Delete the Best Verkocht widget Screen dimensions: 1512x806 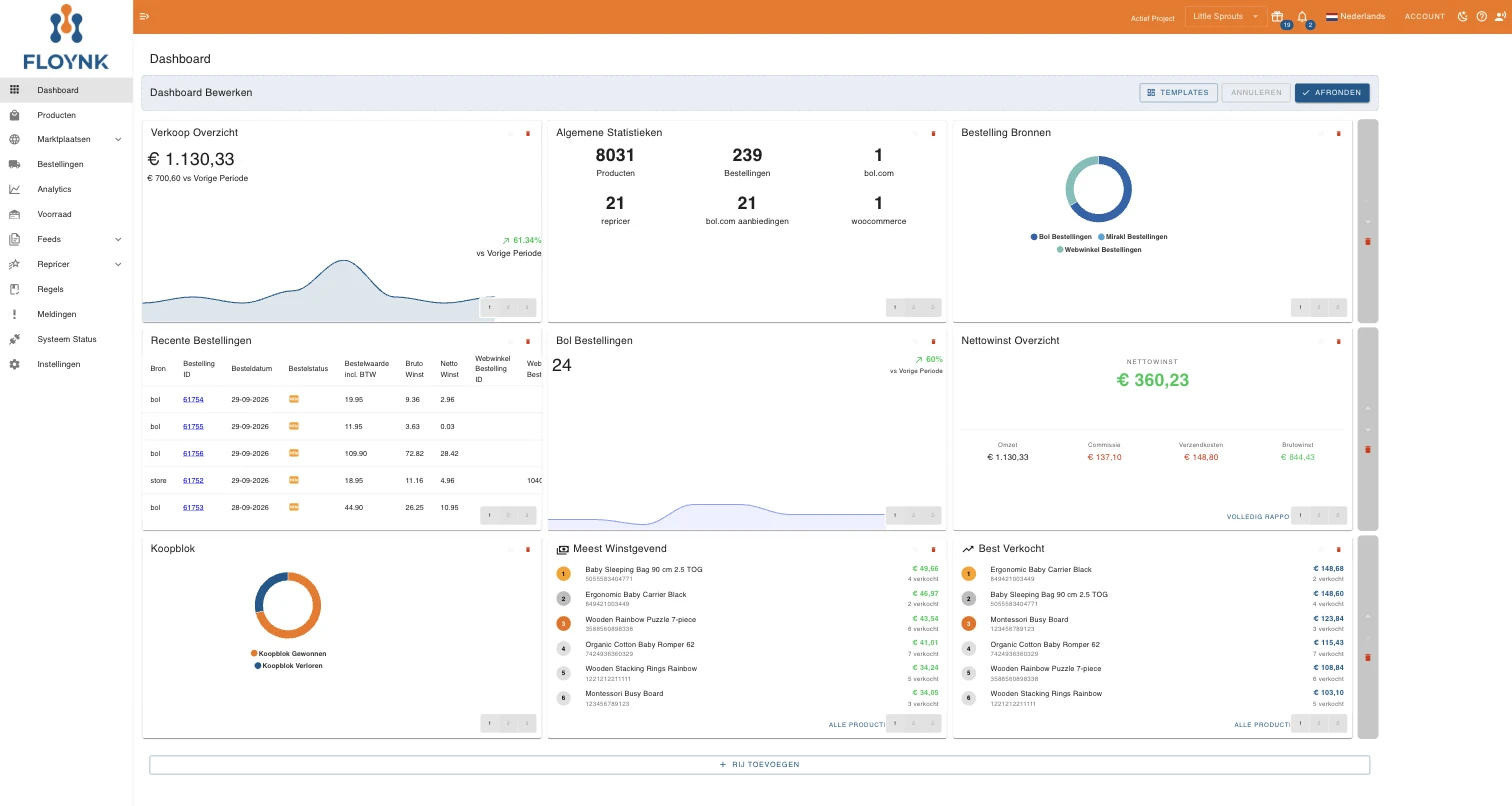[1338, 549]
